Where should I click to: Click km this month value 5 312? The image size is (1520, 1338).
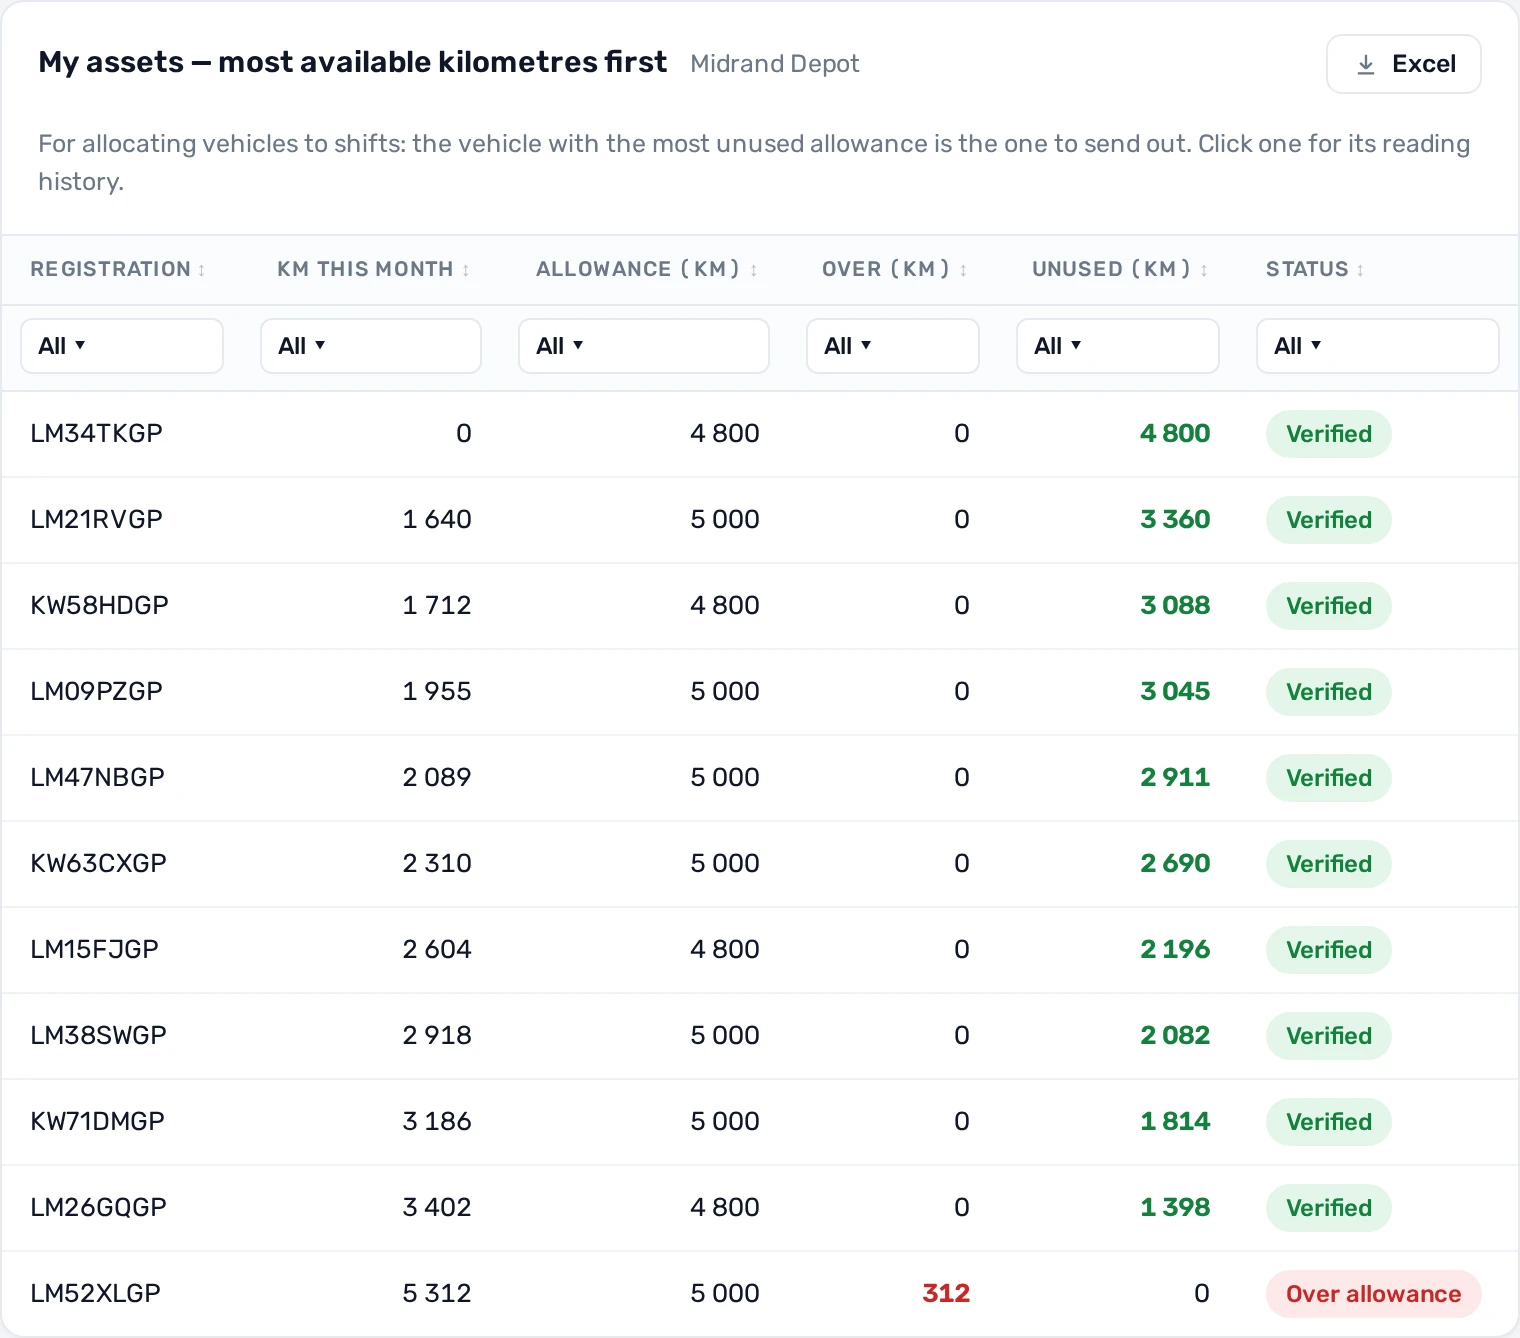click(437, 1293)
